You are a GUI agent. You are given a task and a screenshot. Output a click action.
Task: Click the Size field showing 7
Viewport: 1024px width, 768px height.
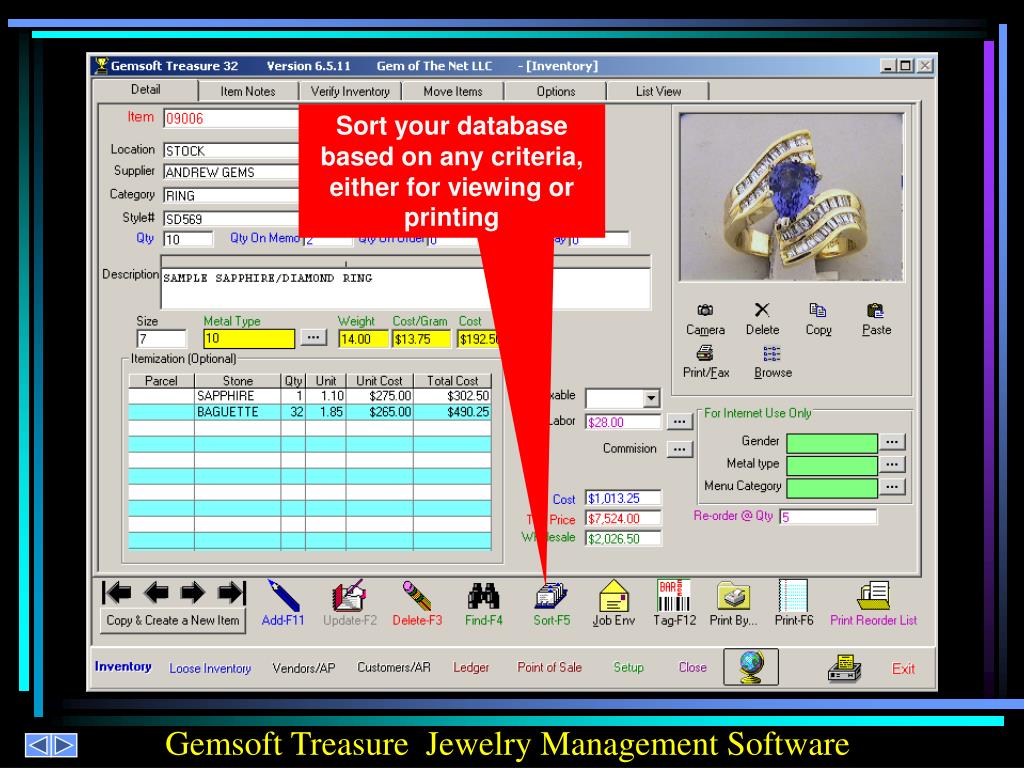tap(161, 339)
